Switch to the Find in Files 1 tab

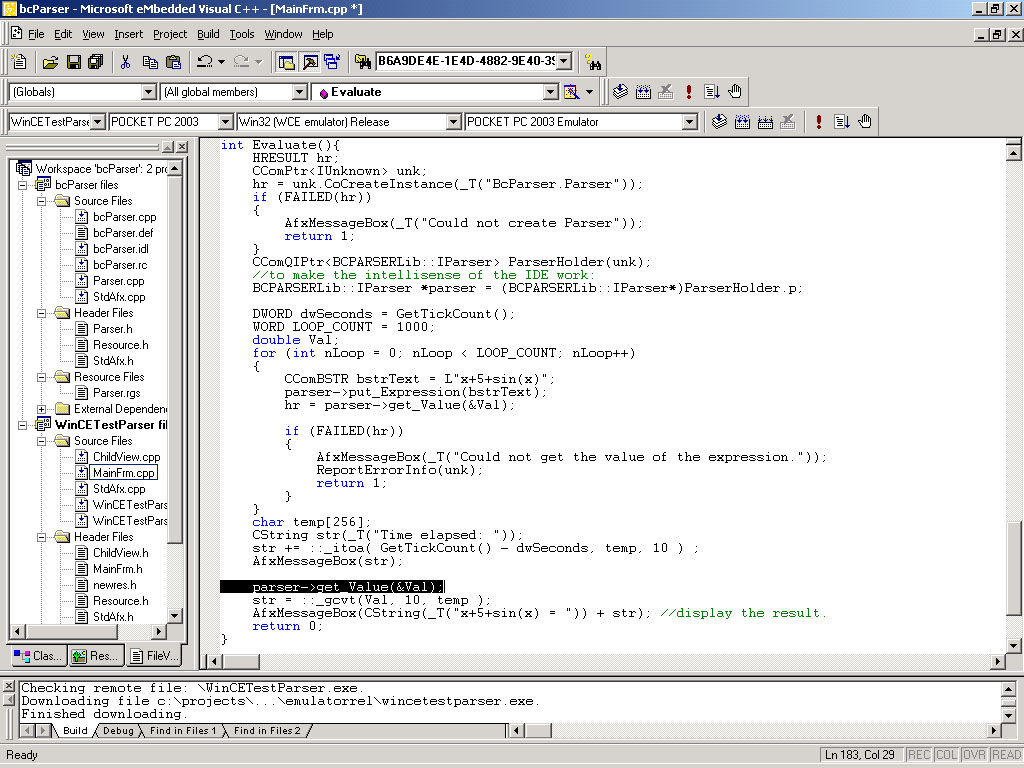click(184, 731)
